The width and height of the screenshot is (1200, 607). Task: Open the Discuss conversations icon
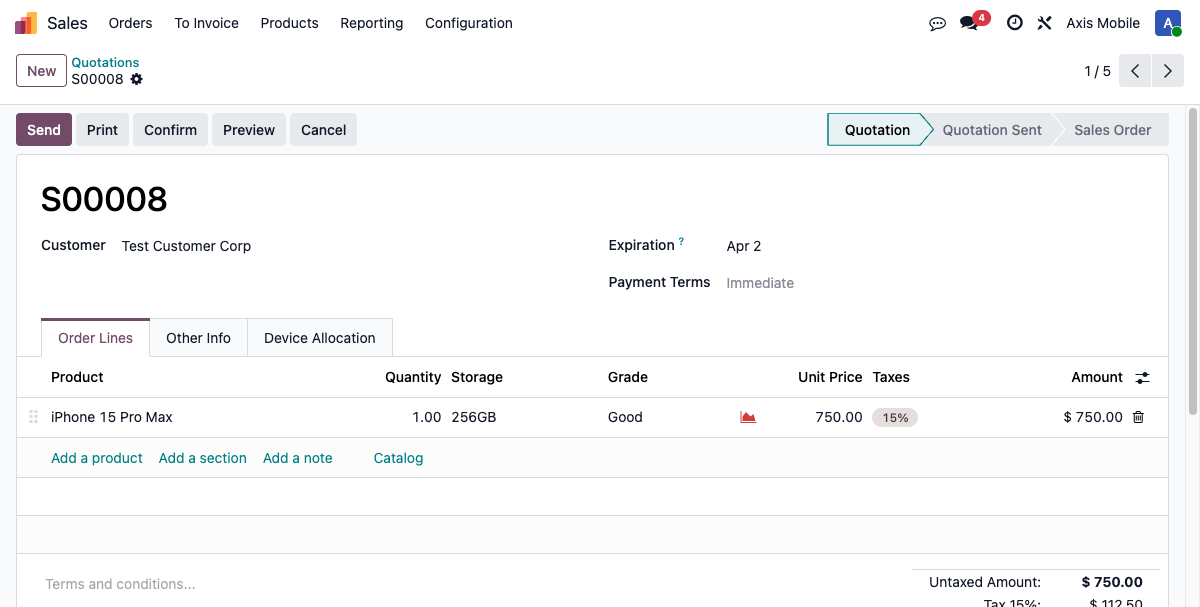937,23
